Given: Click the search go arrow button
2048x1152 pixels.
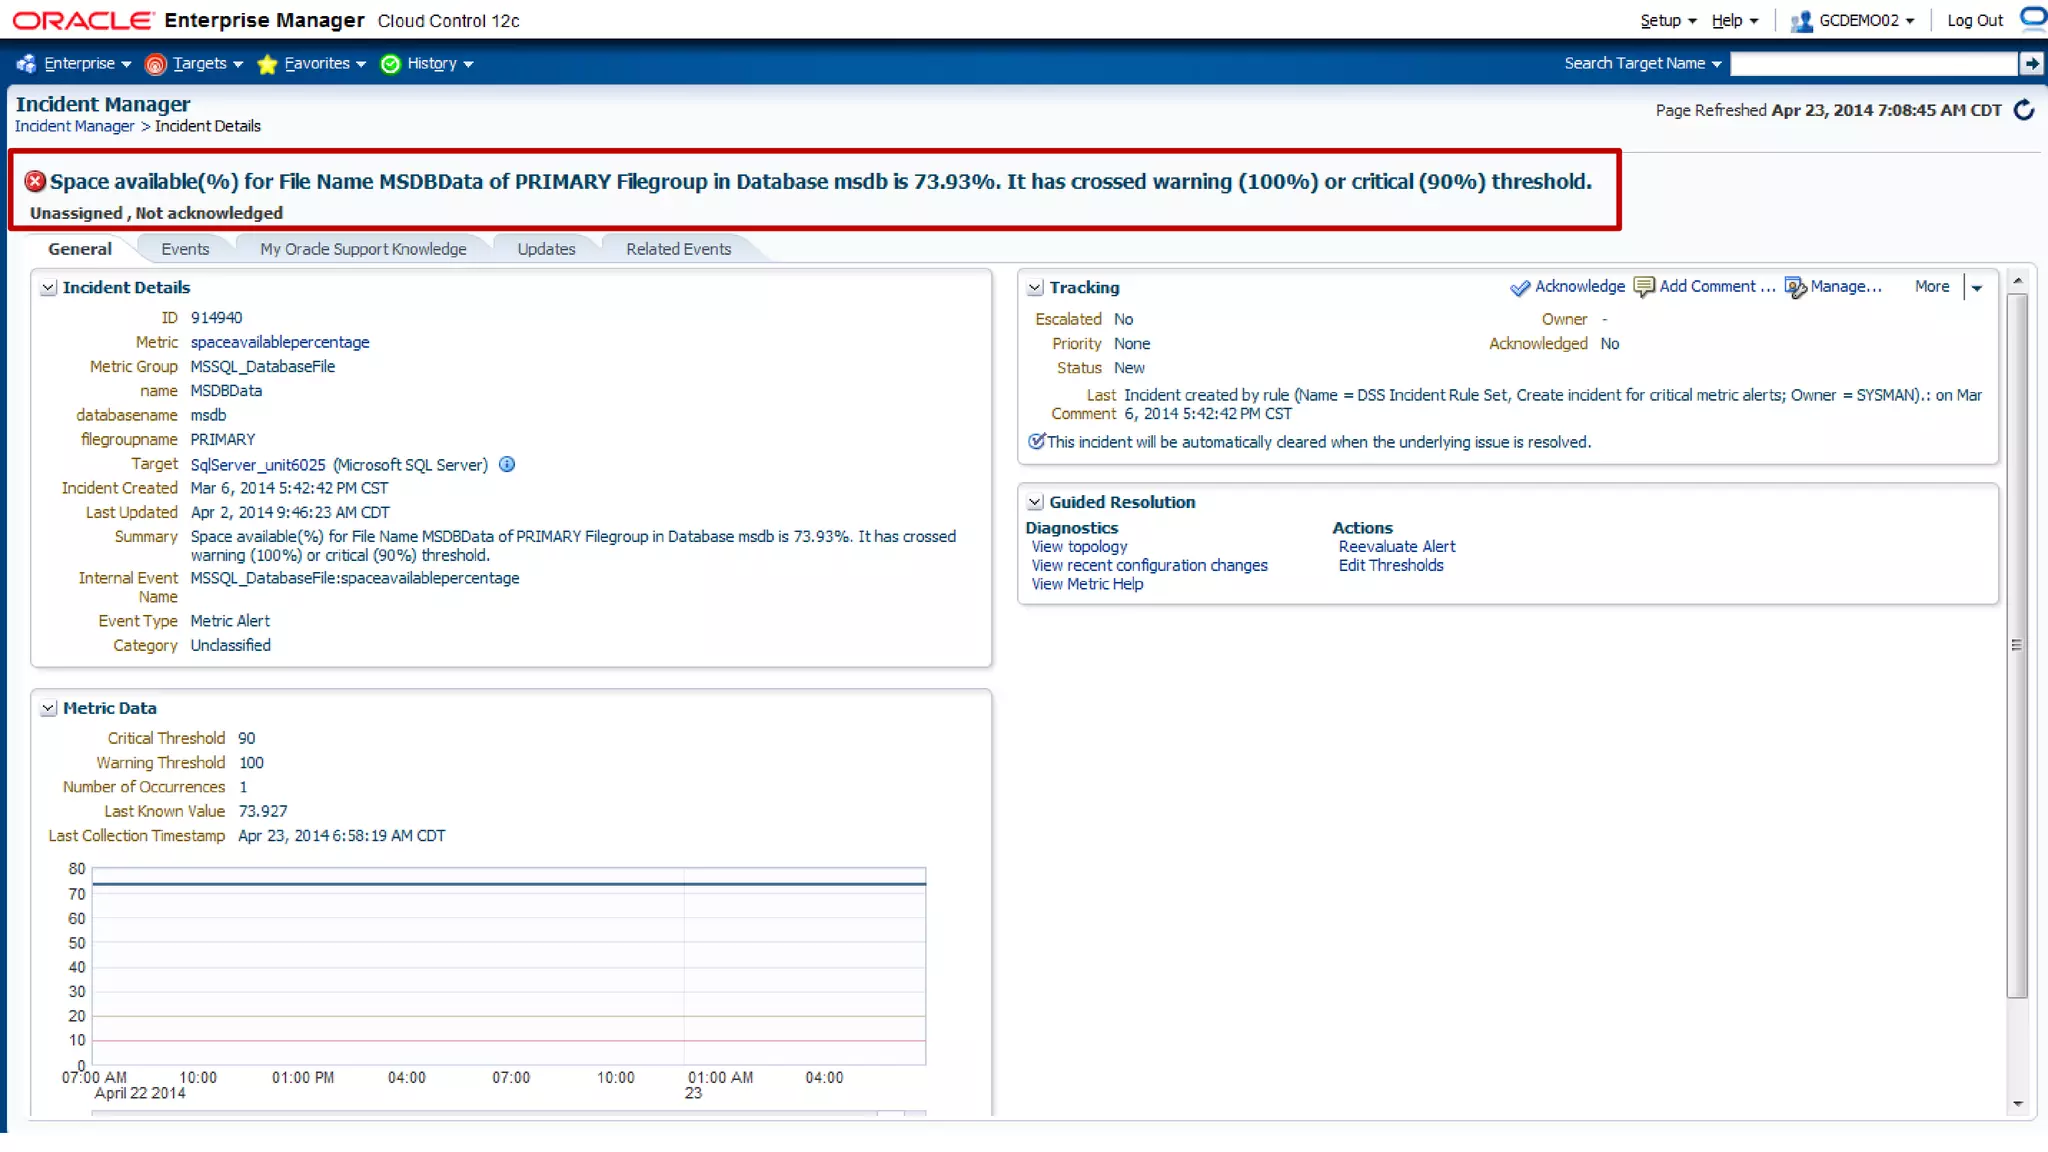Looking at the screenshot, I should click(x=2031, y=64).
